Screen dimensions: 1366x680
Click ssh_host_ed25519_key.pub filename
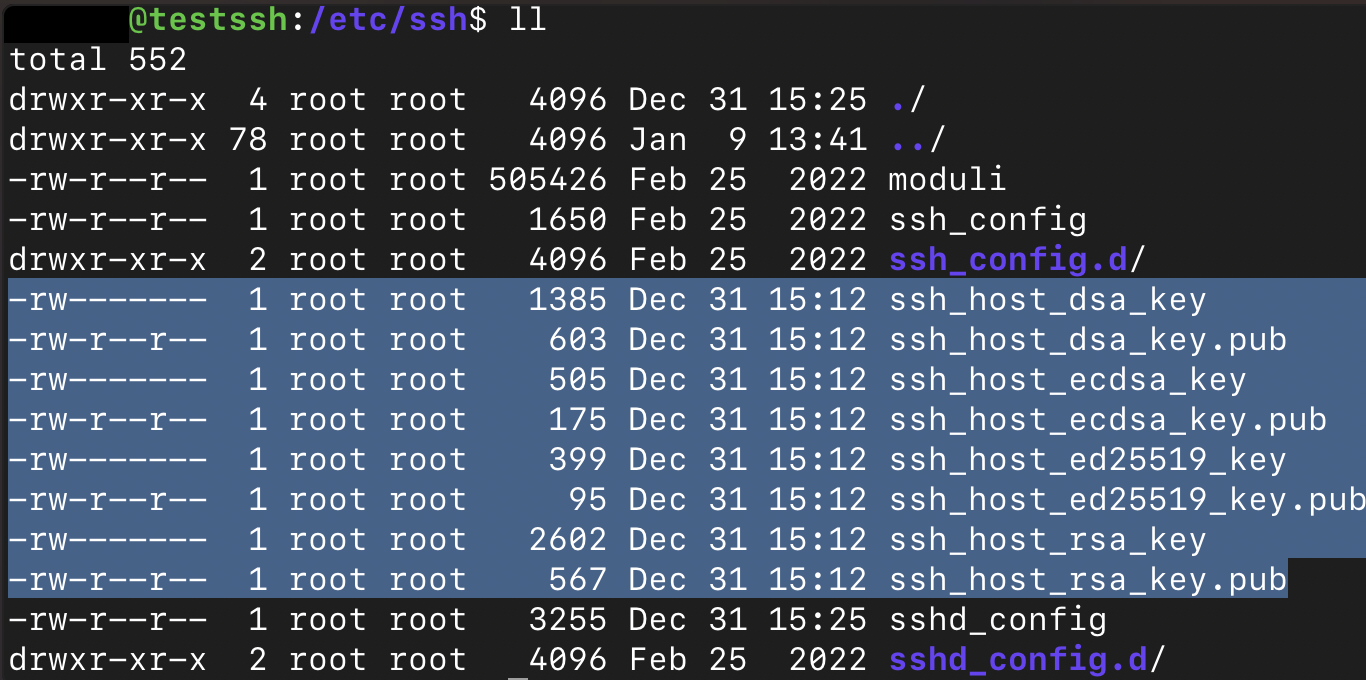1127,499
